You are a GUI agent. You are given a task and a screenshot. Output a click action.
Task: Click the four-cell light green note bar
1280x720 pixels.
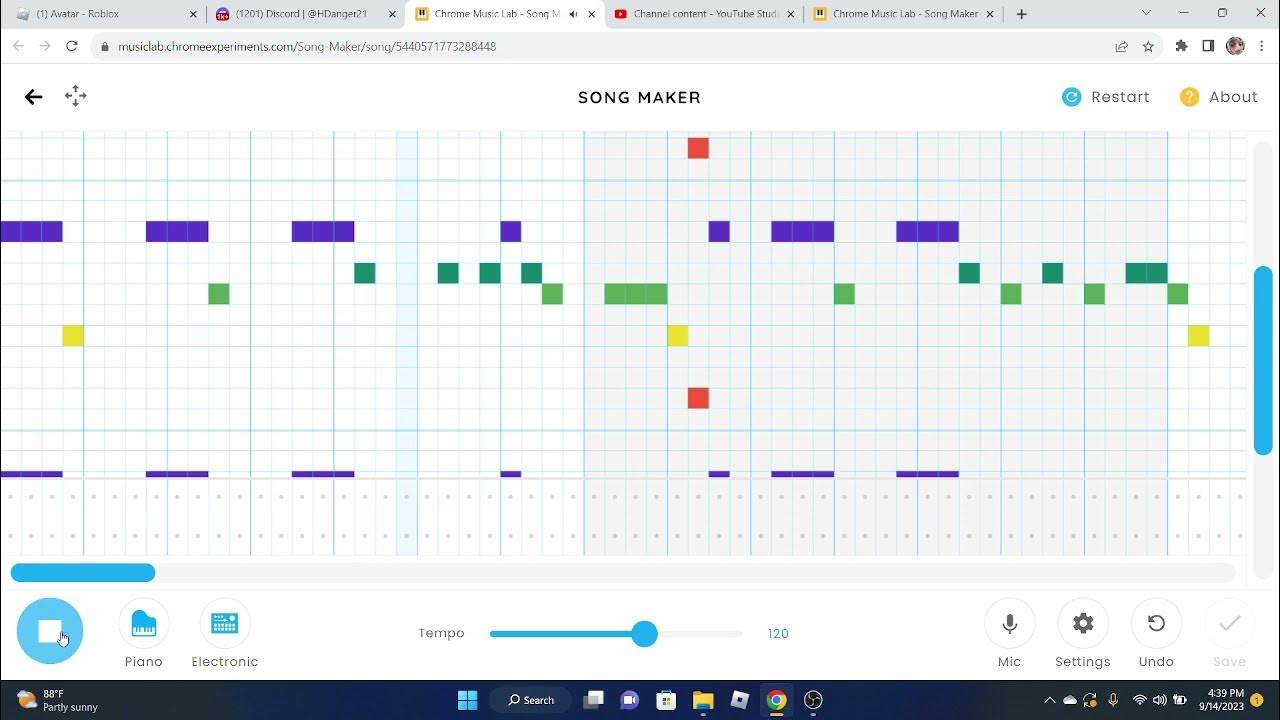click(x=636, y=294)
